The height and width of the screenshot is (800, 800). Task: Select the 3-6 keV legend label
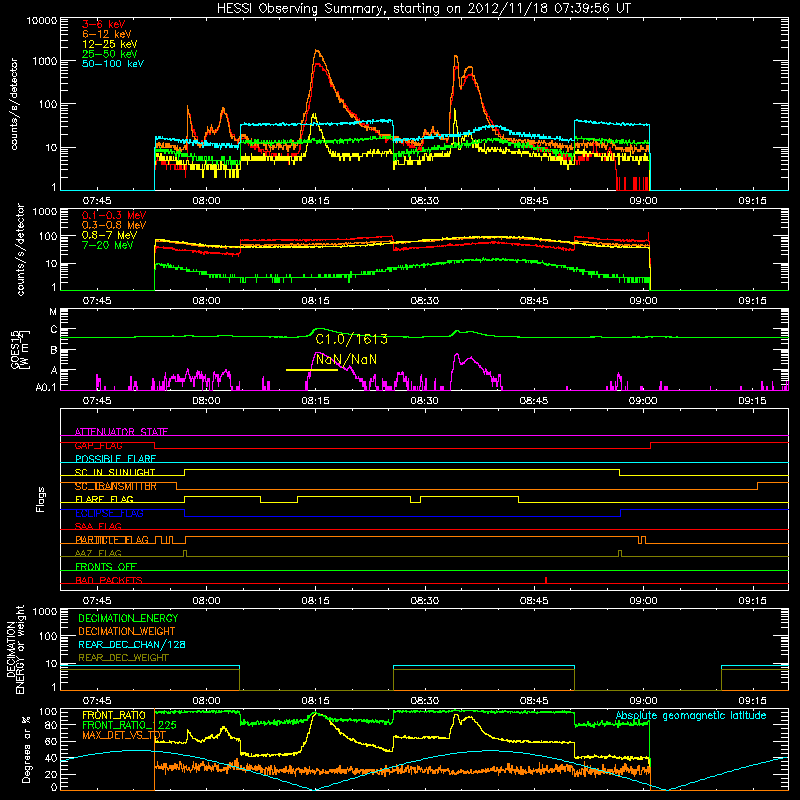pyautogui.click(x=104, y=24)
